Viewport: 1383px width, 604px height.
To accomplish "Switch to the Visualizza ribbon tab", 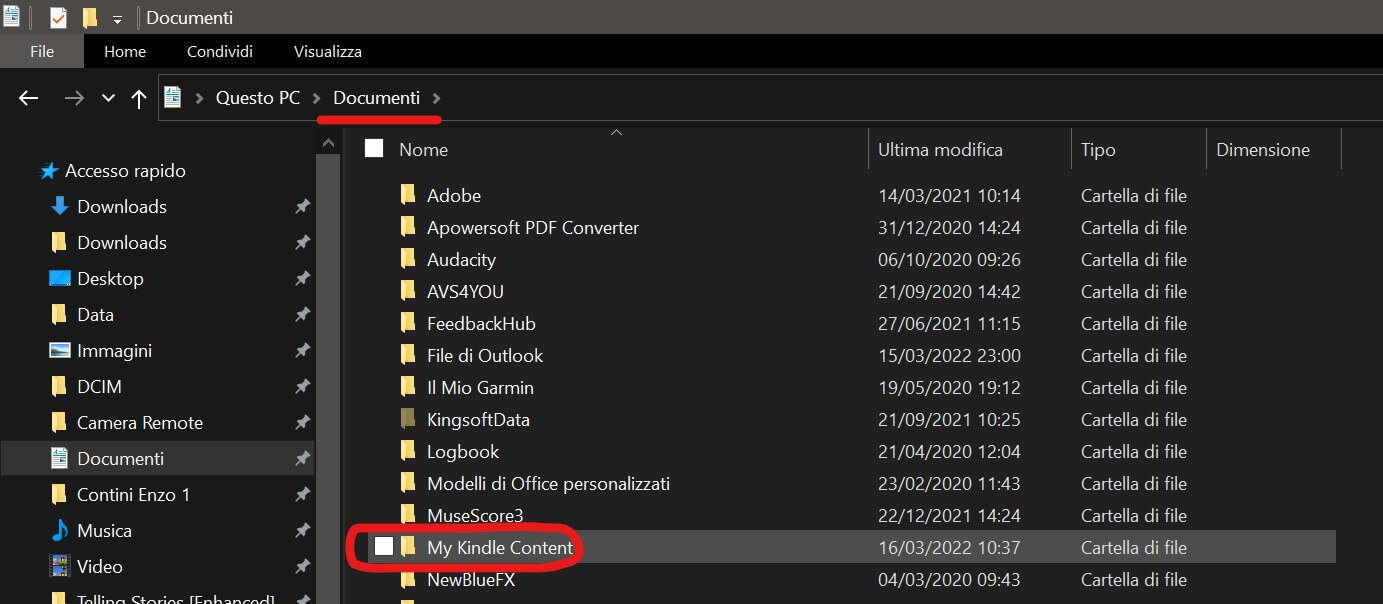I will (x=327, y=51).
